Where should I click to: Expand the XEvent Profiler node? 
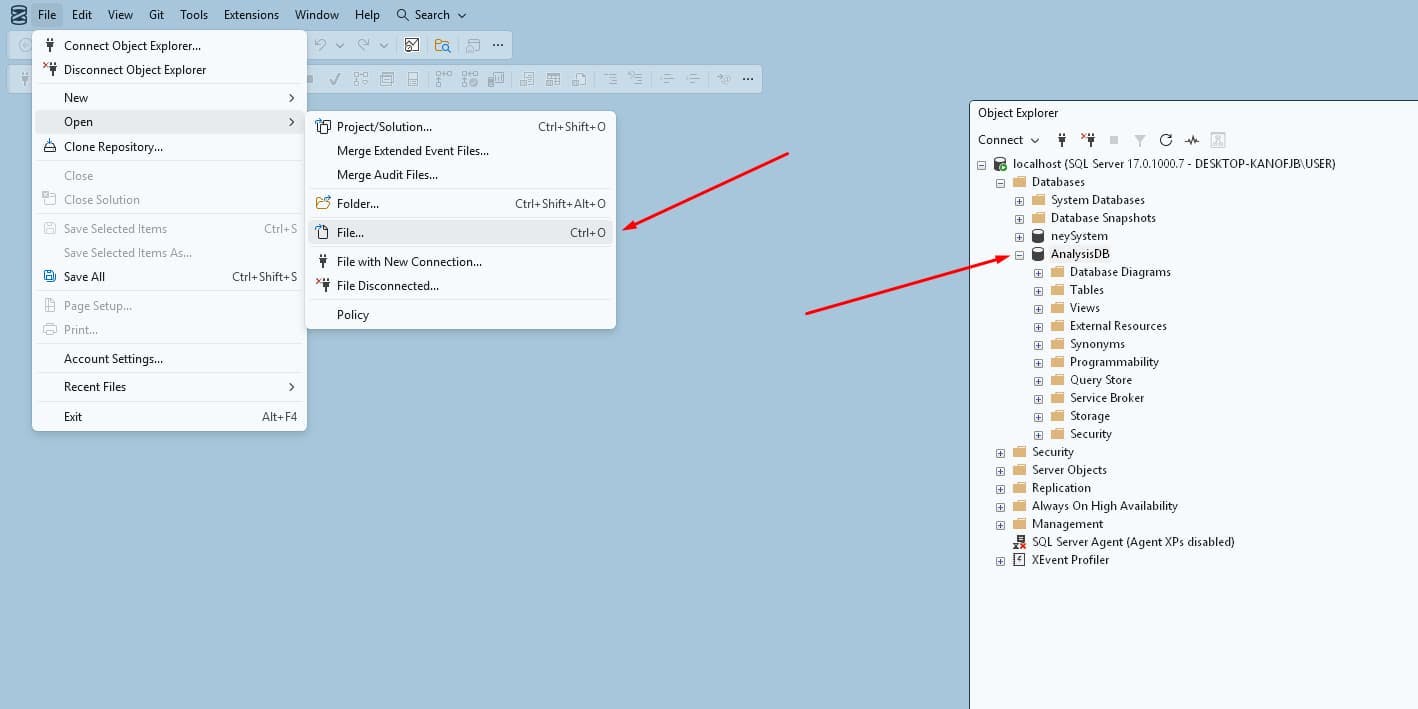[x=1000, y=560]
